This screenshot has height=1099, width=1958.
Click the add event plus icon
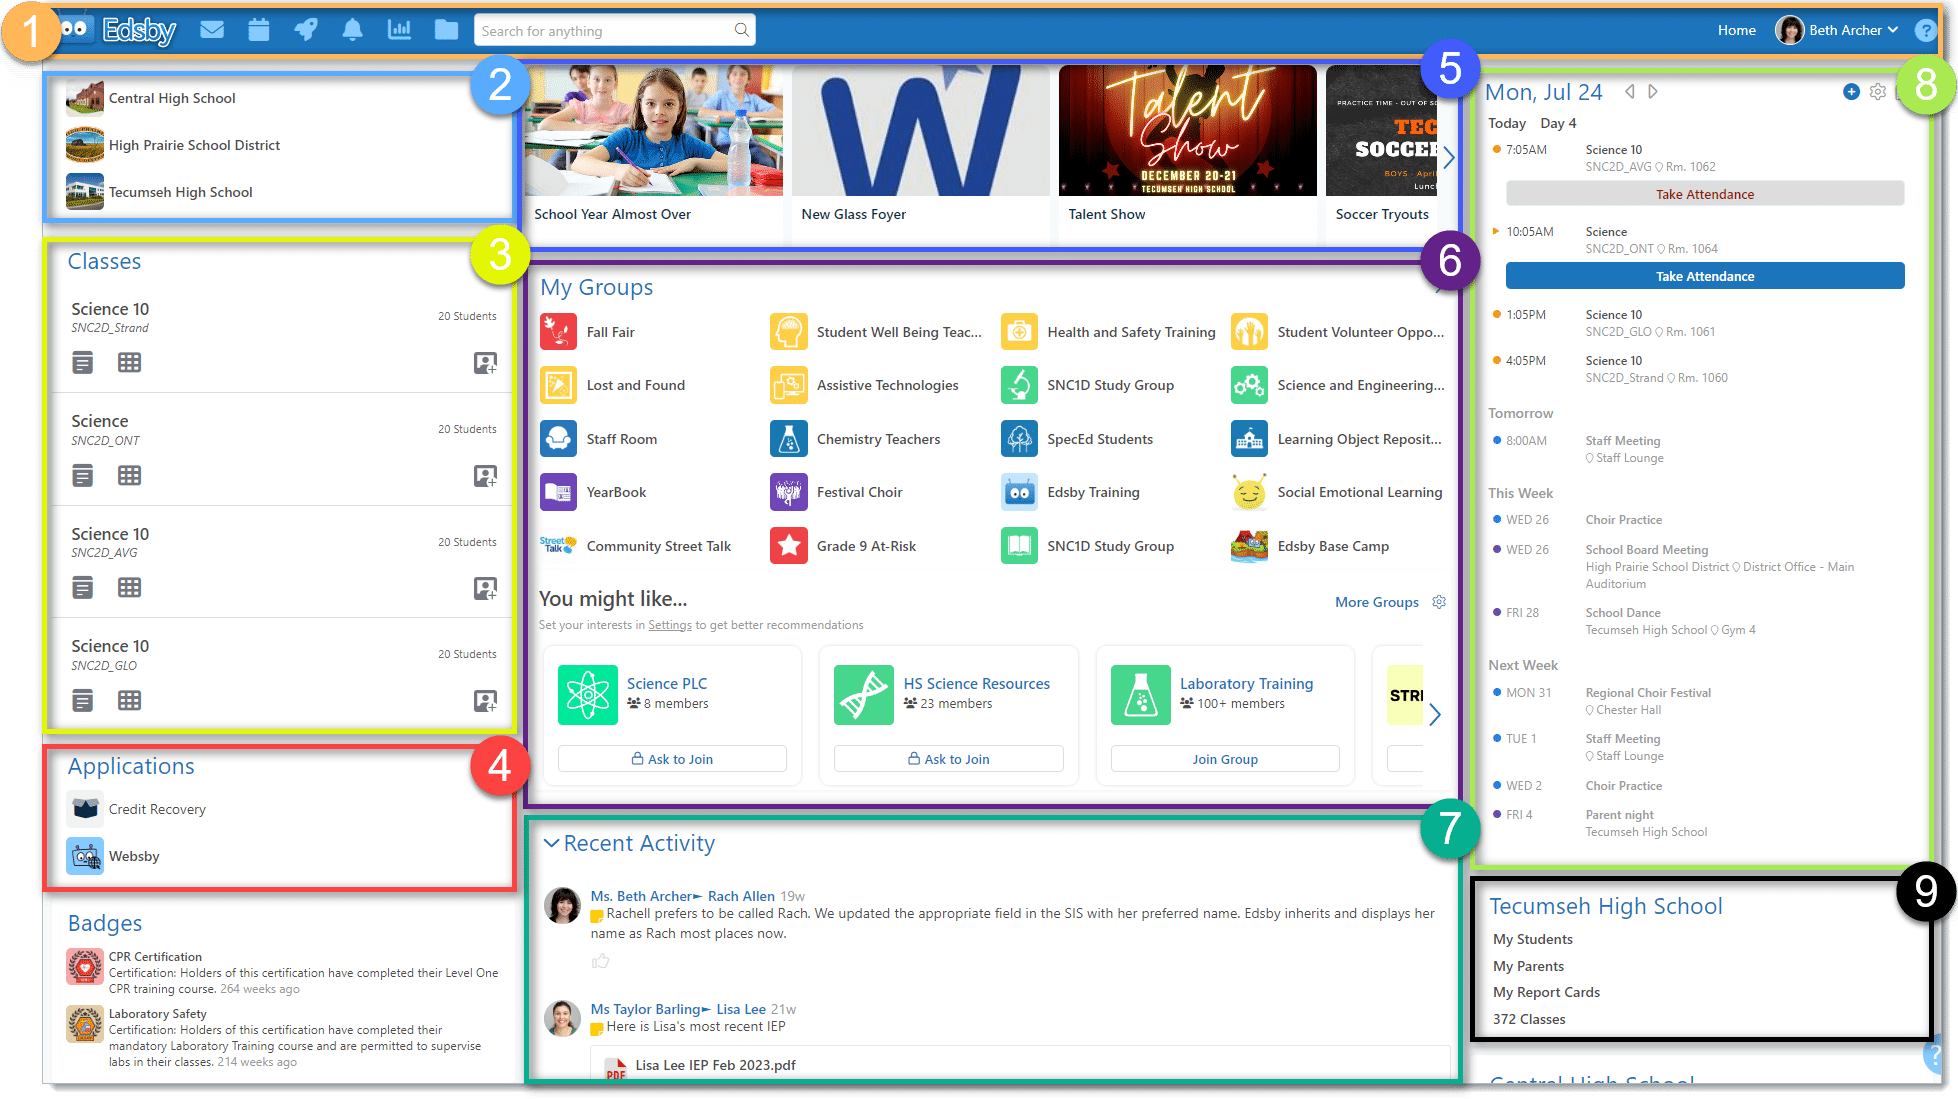click(x=1851, y=92)
